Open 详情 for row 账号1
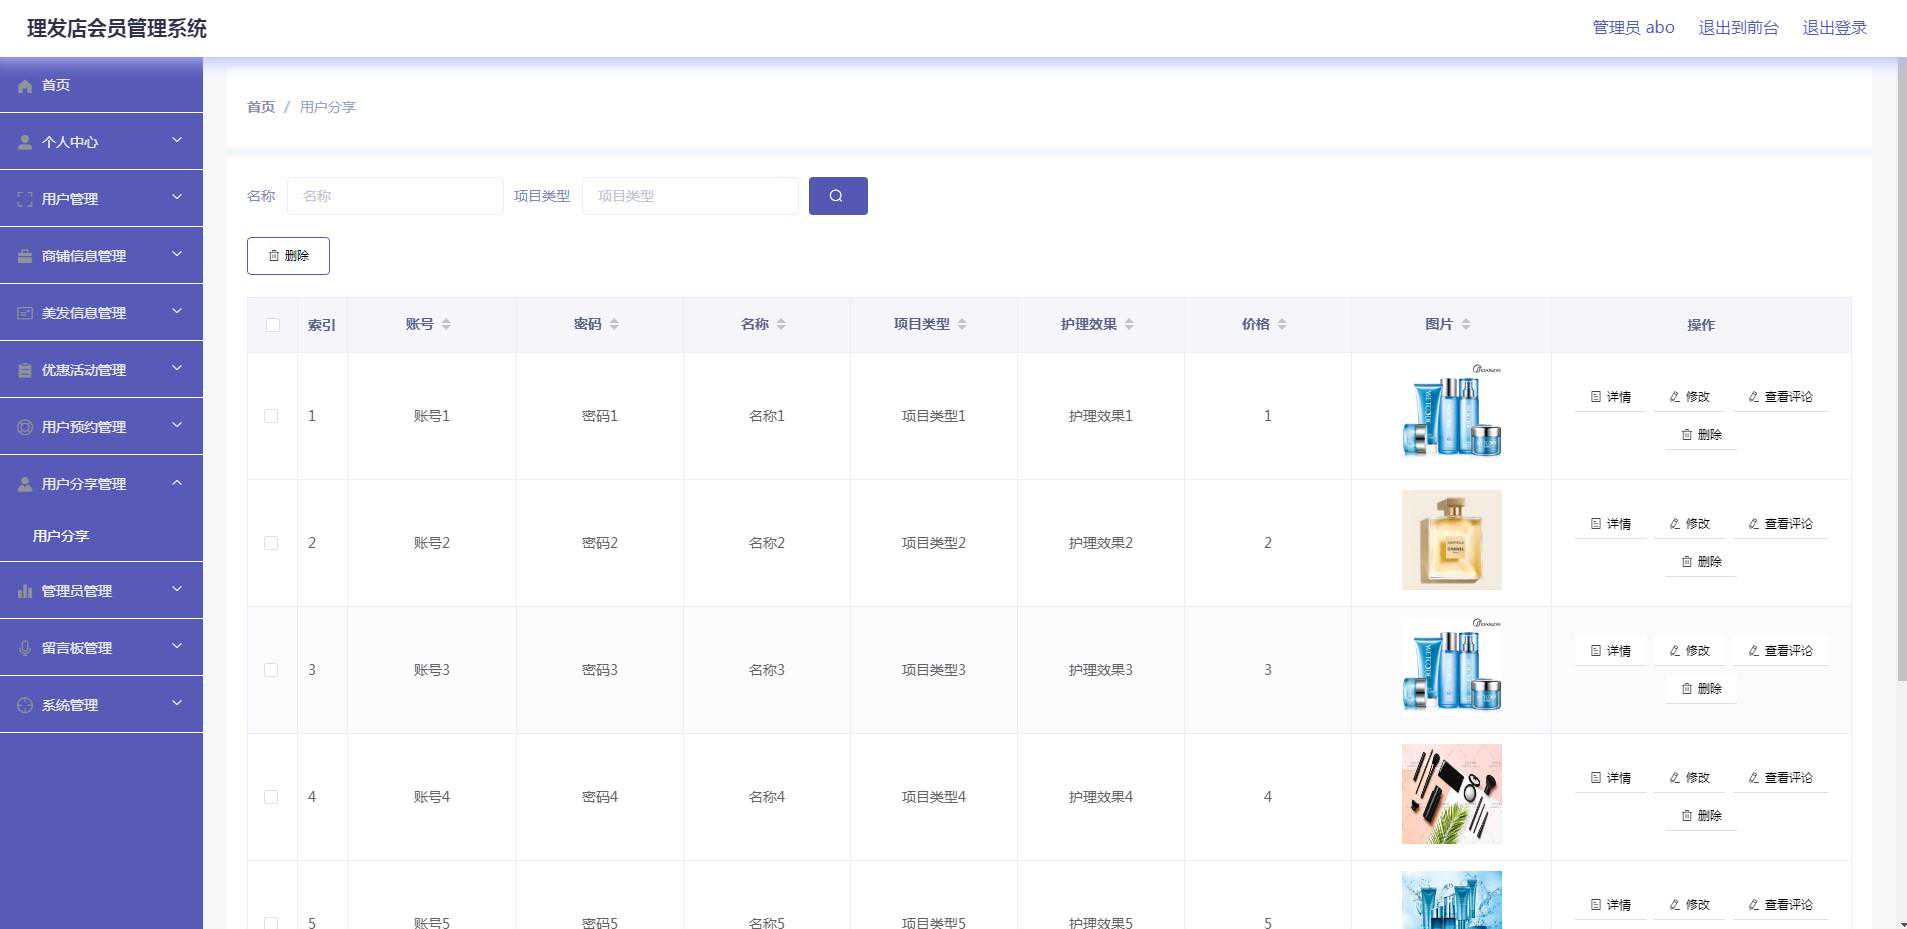 click(1611, 397)
